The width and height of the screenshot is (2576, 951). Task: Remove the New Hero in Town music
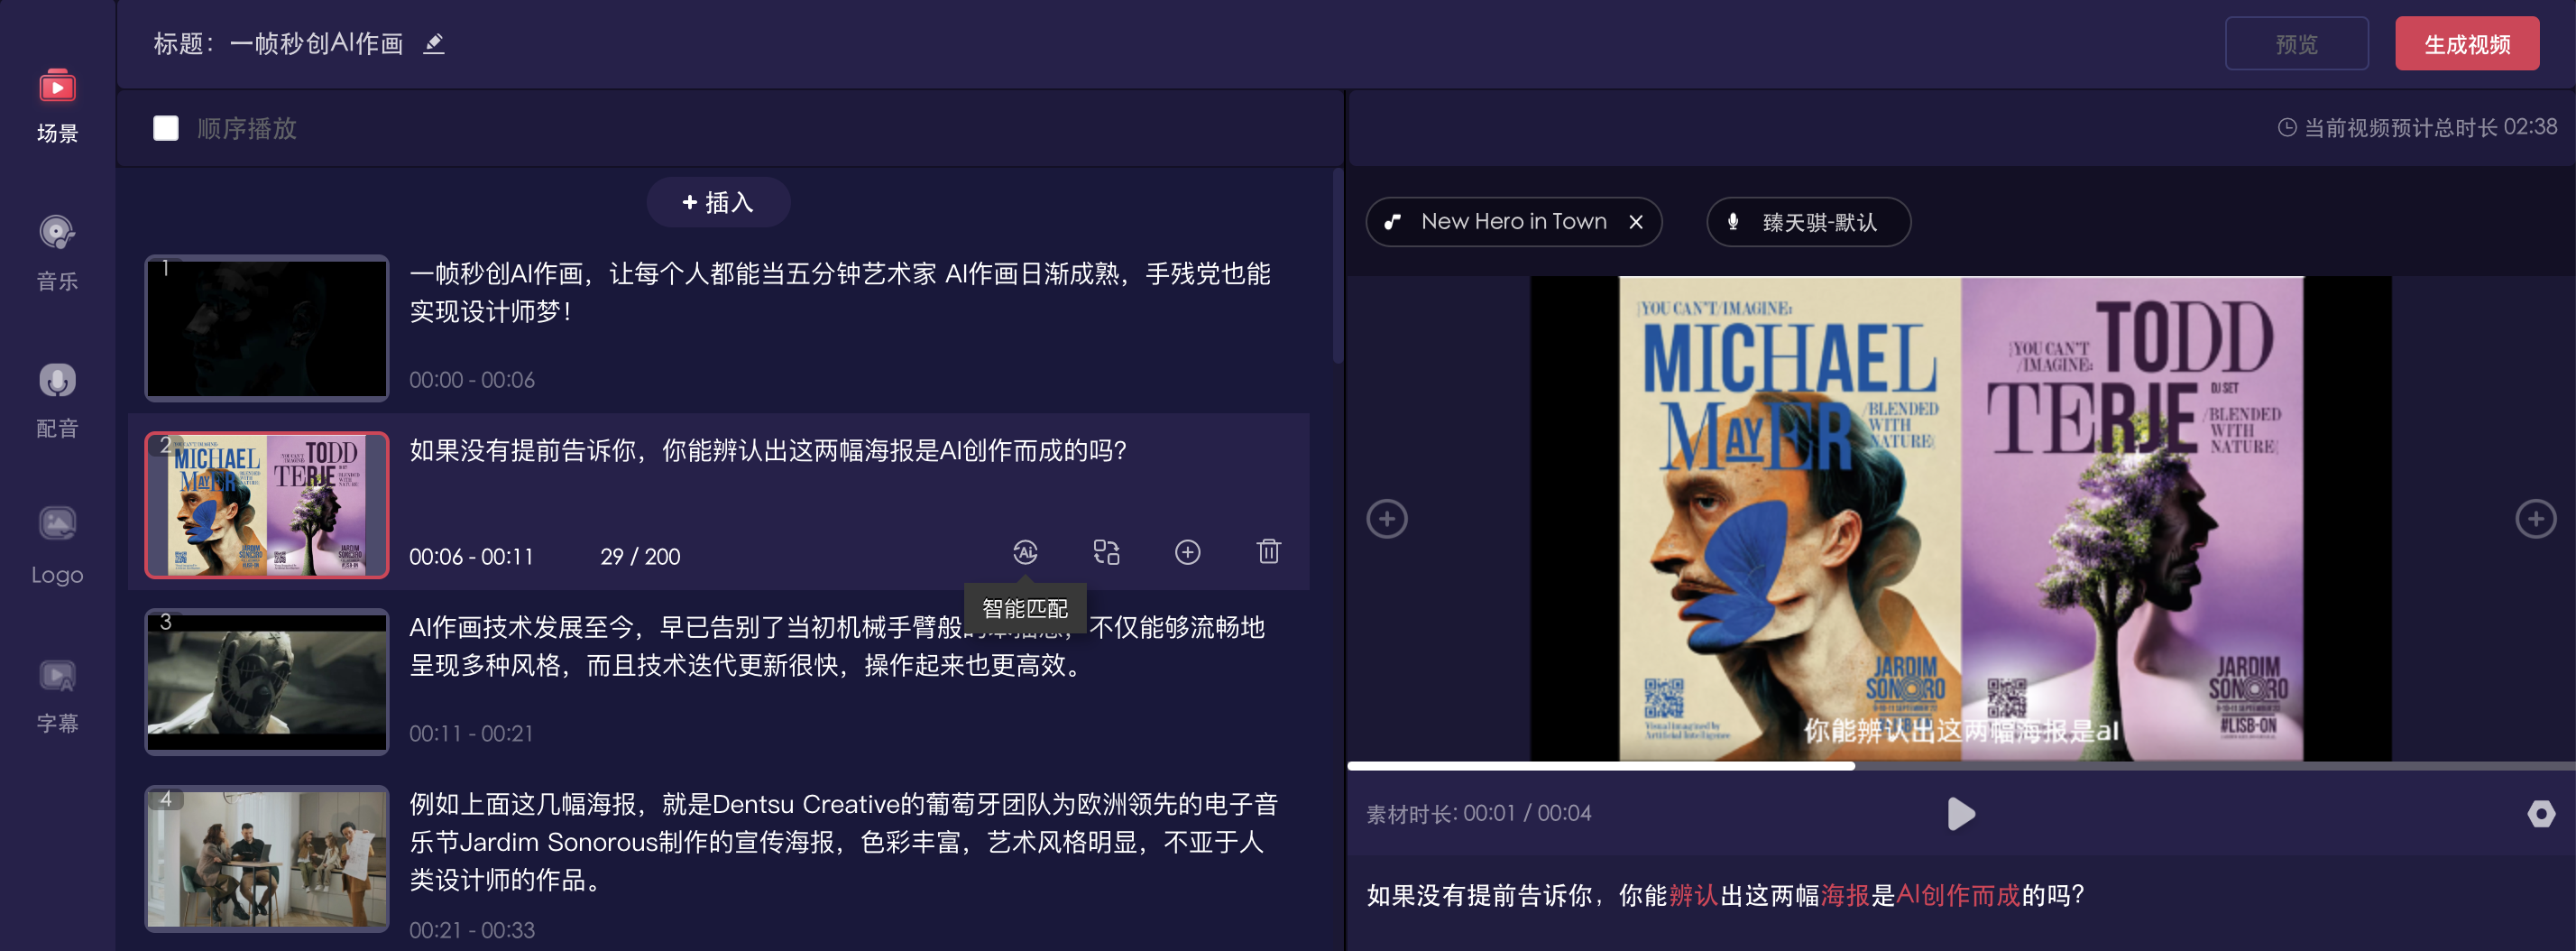pos(1635,222)
